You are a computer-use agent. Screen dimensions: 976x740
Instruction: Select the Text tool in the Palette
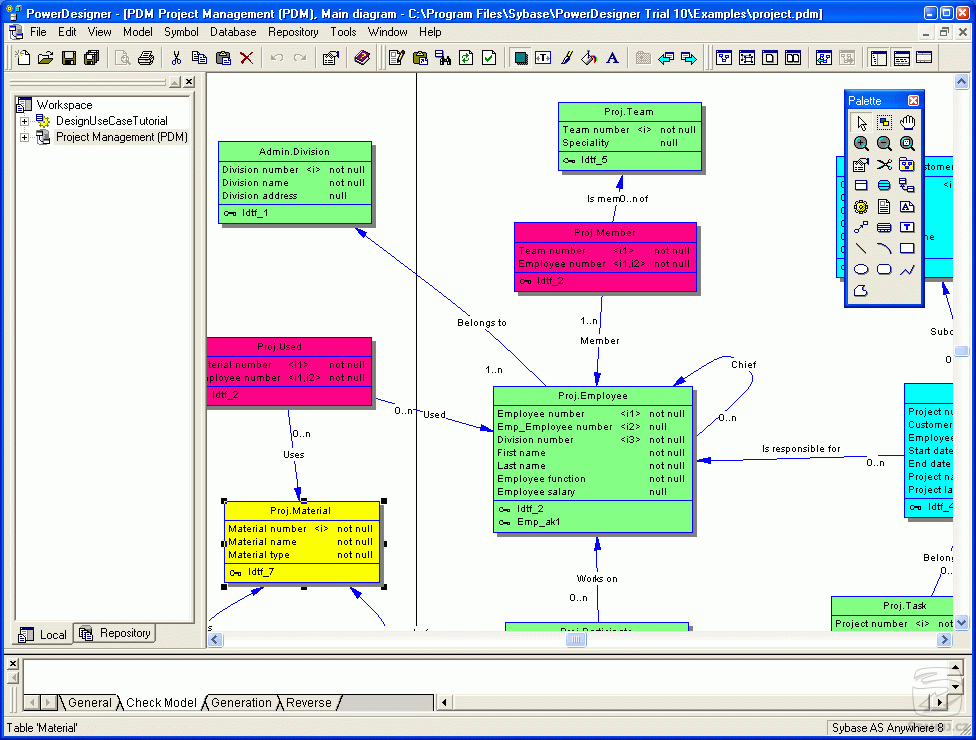(x=908, y=227)
